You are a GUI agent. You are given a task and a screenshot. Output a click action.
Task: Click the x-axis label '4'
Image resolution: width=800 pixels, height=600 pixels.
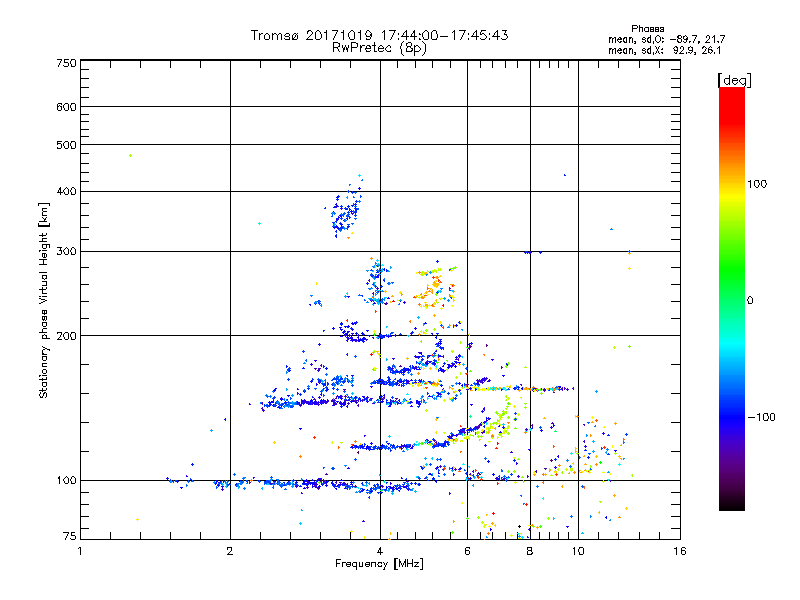coord(380,551)
